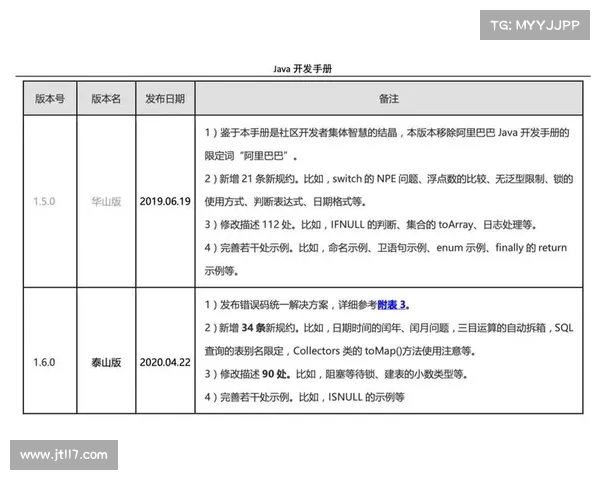Click the line about 修改描述 112 处
The width and height of the screenshot is (600, 480).
click(370, 225)
